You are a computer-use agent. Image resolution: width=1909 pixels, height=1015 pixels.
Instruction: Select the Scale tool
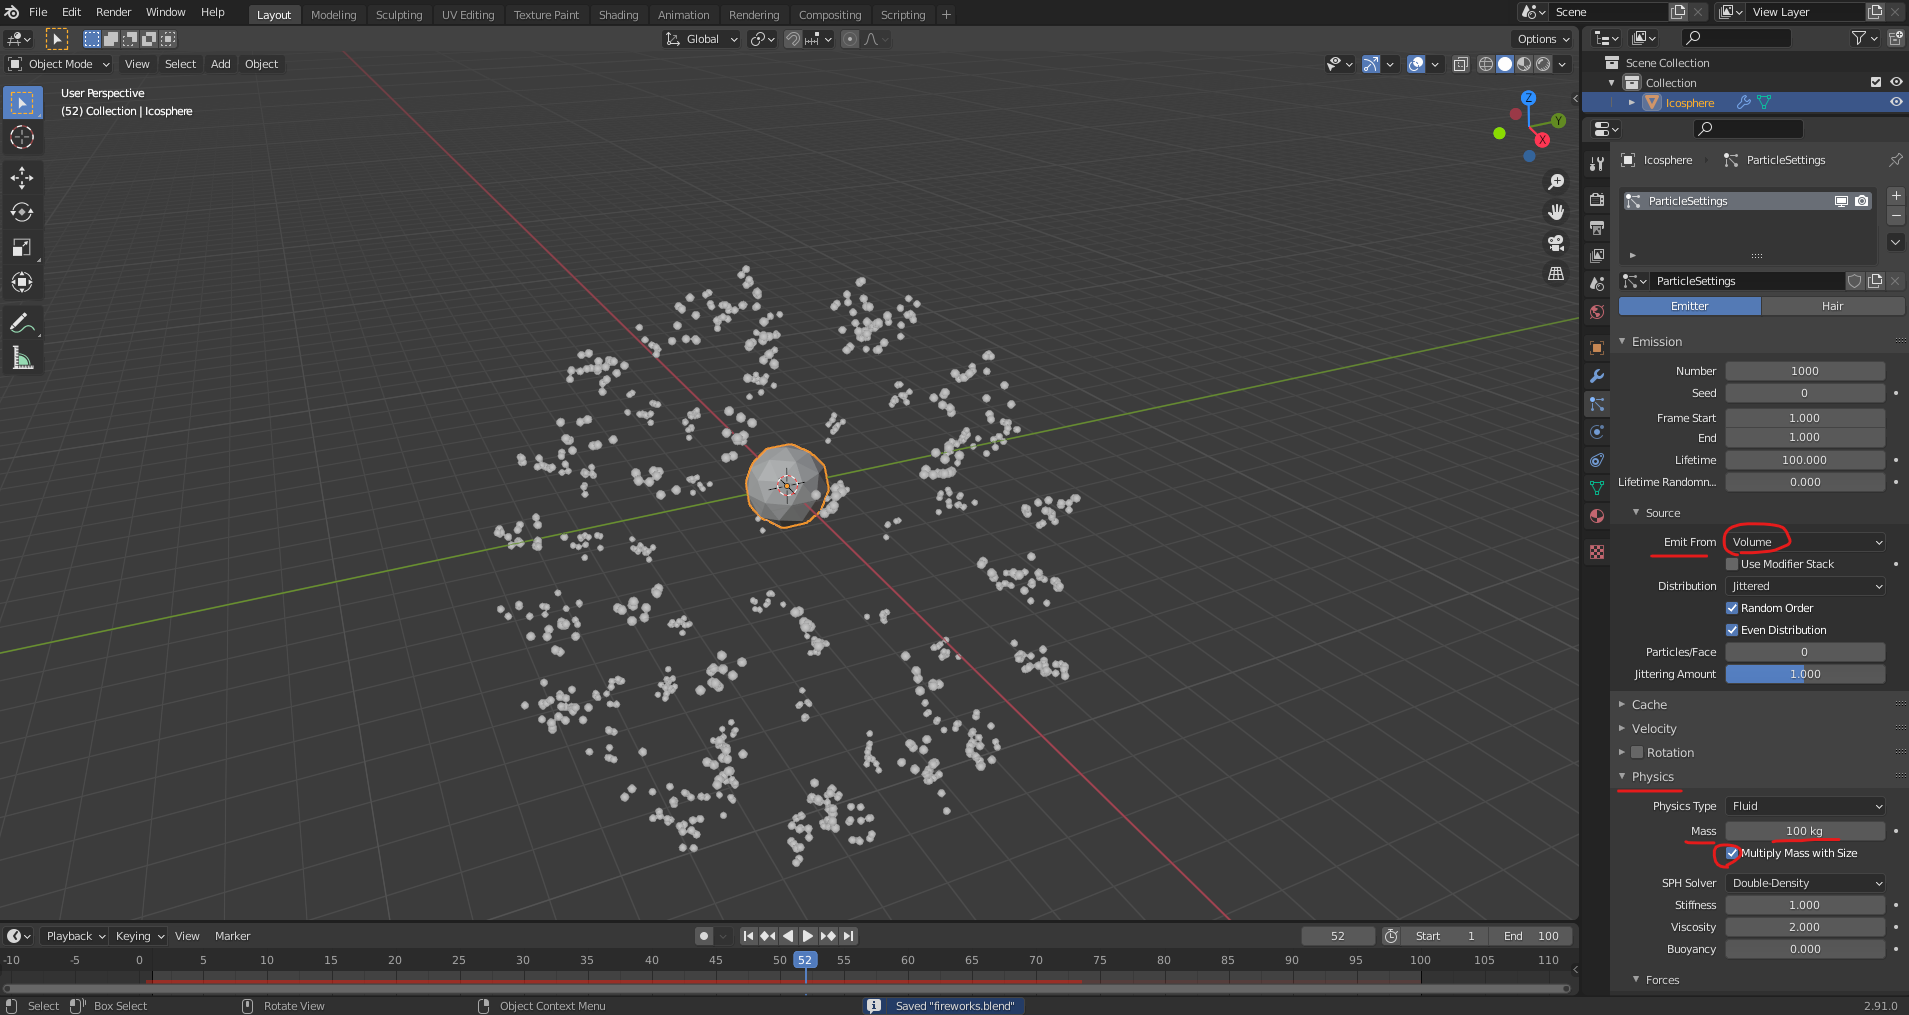(x=22, y=248)
